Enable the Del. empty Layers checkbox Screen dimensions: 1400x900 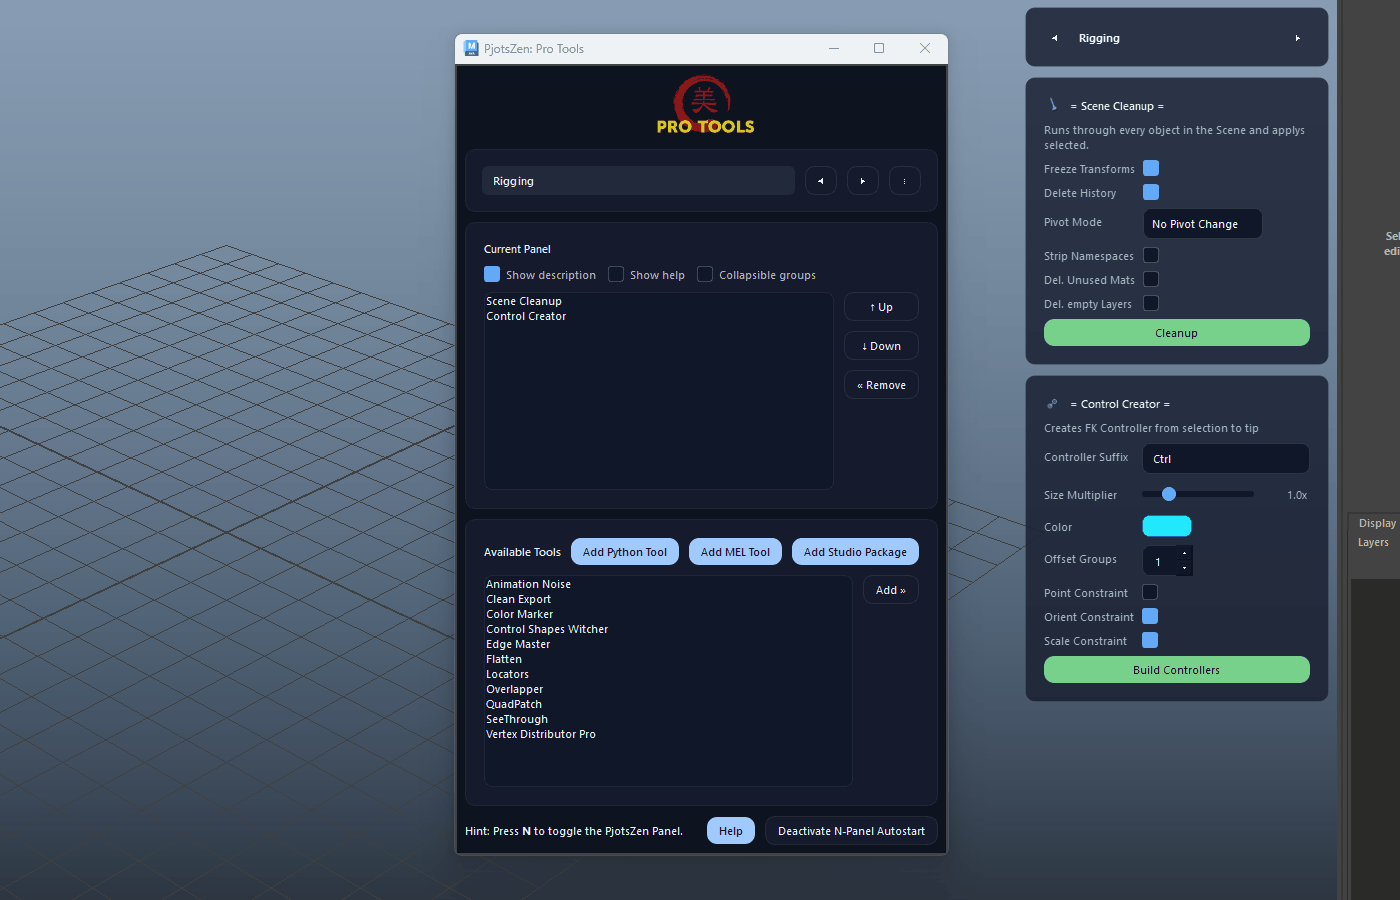tap(1151, 303)
